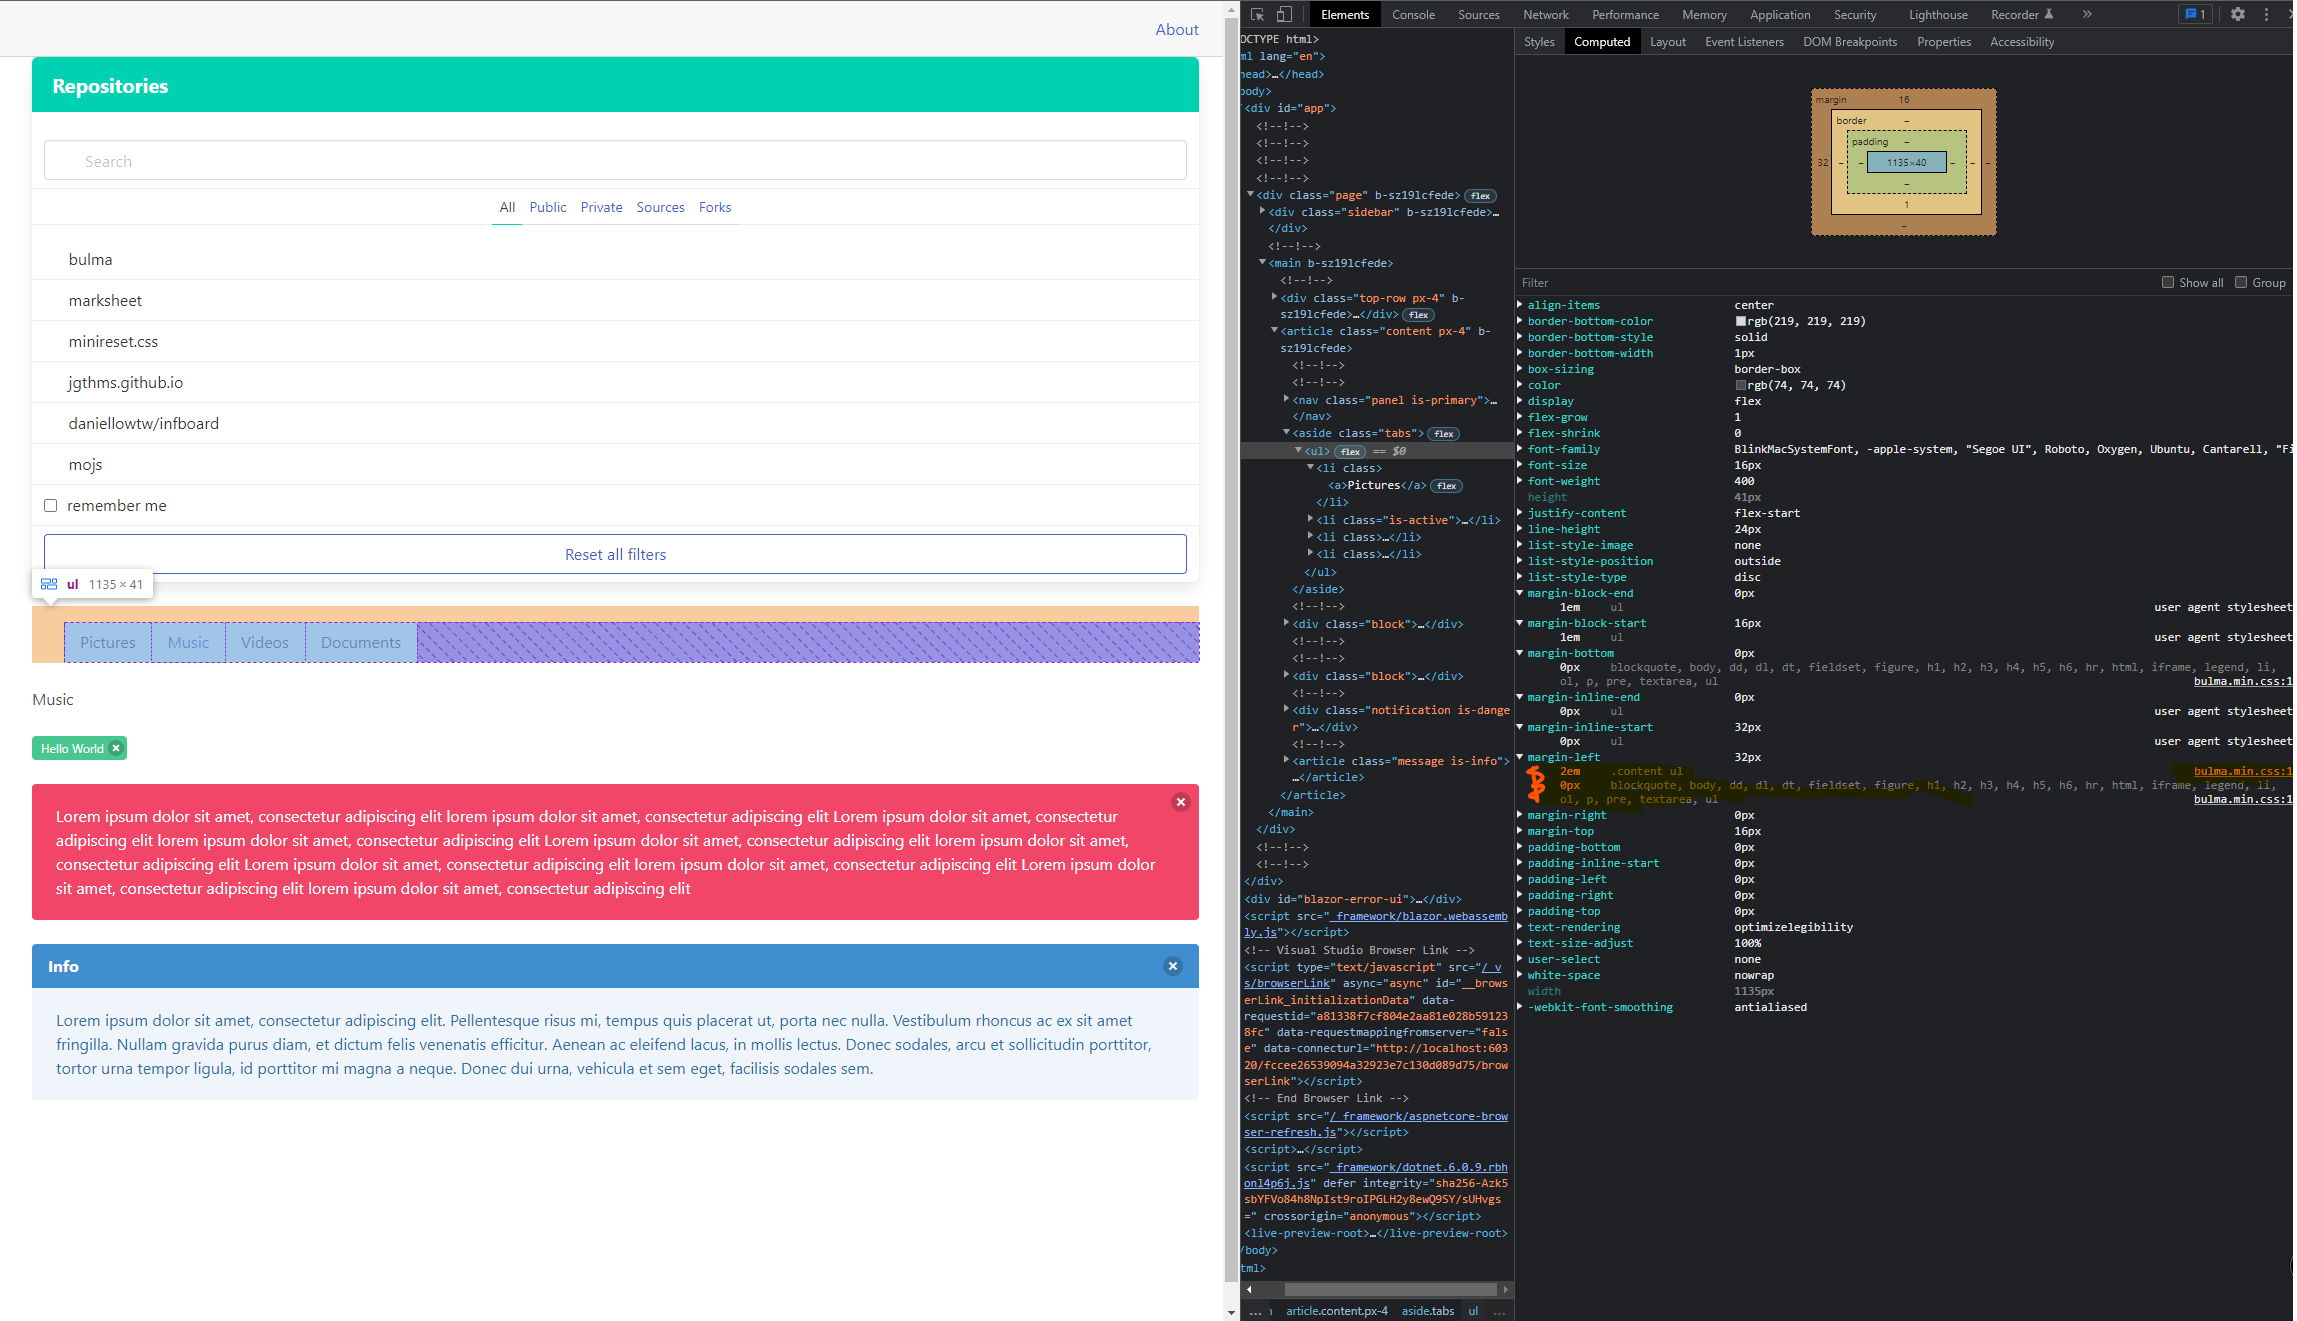Viewport: 2297px width, 1321px height.
Task: Switch to the Layout tab
Action: 1667,41
